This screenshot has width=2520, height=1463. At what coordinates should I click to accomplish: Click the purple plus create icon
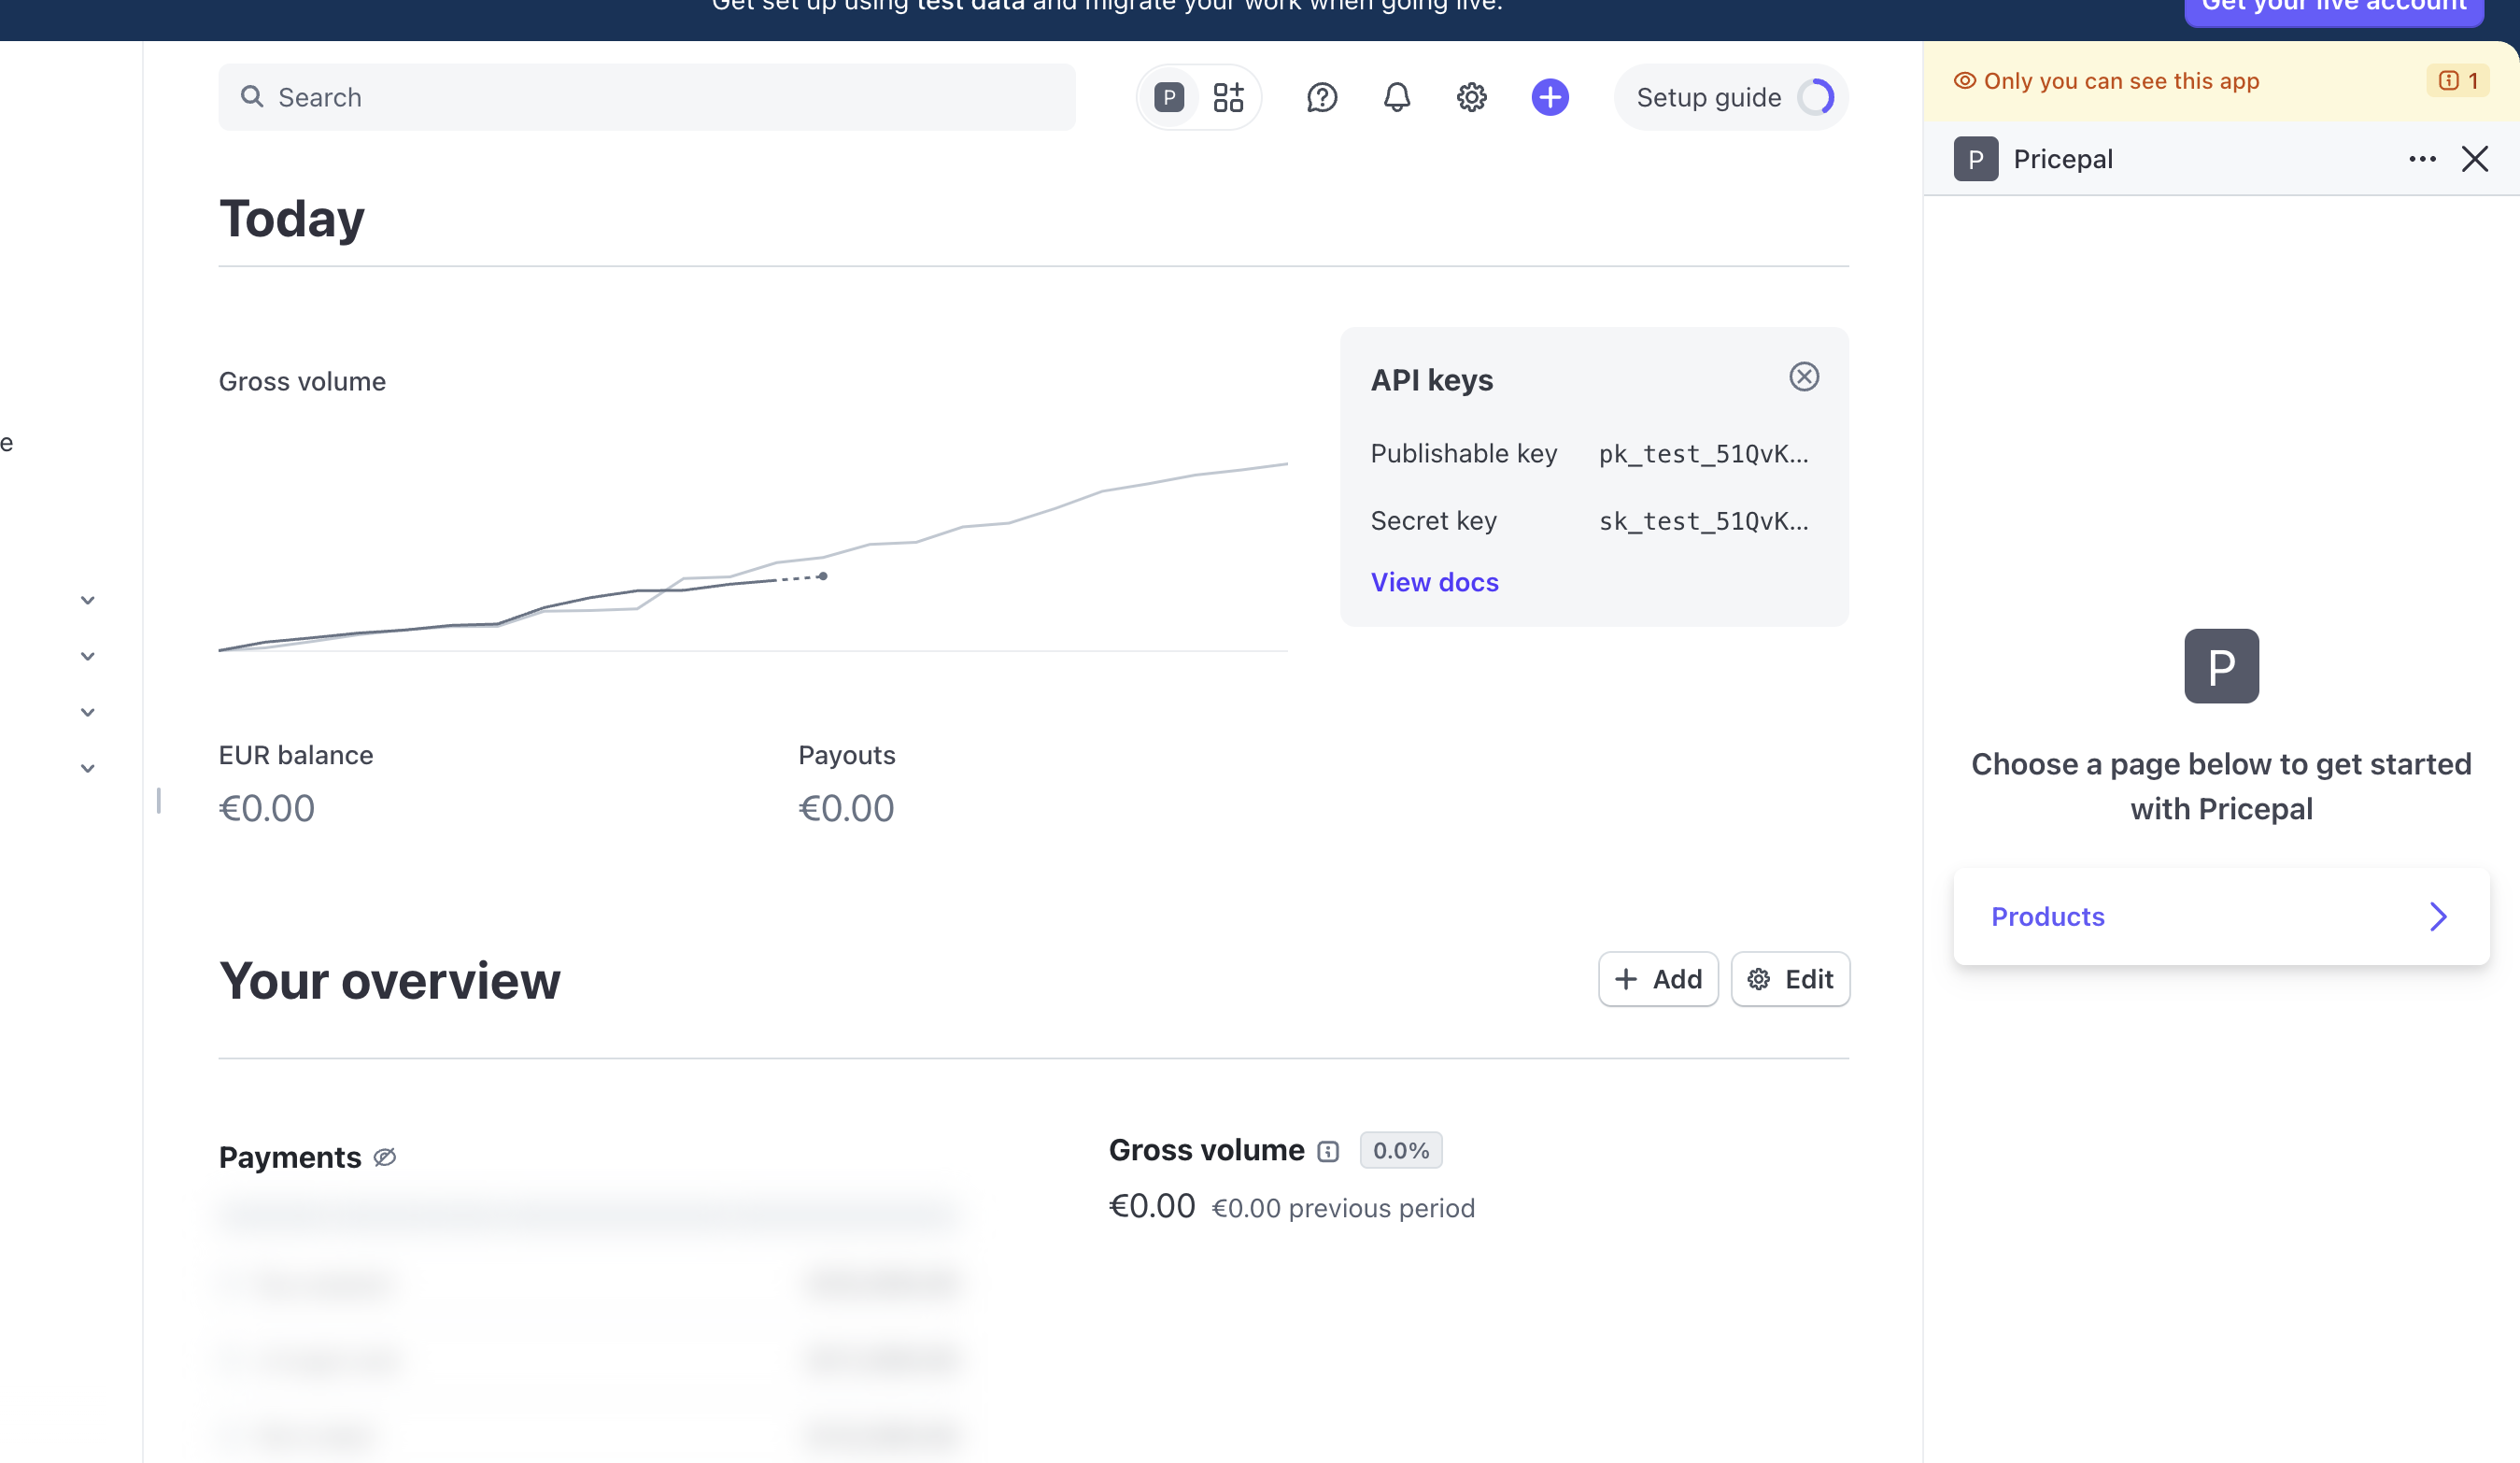[x=1549, y=97]
